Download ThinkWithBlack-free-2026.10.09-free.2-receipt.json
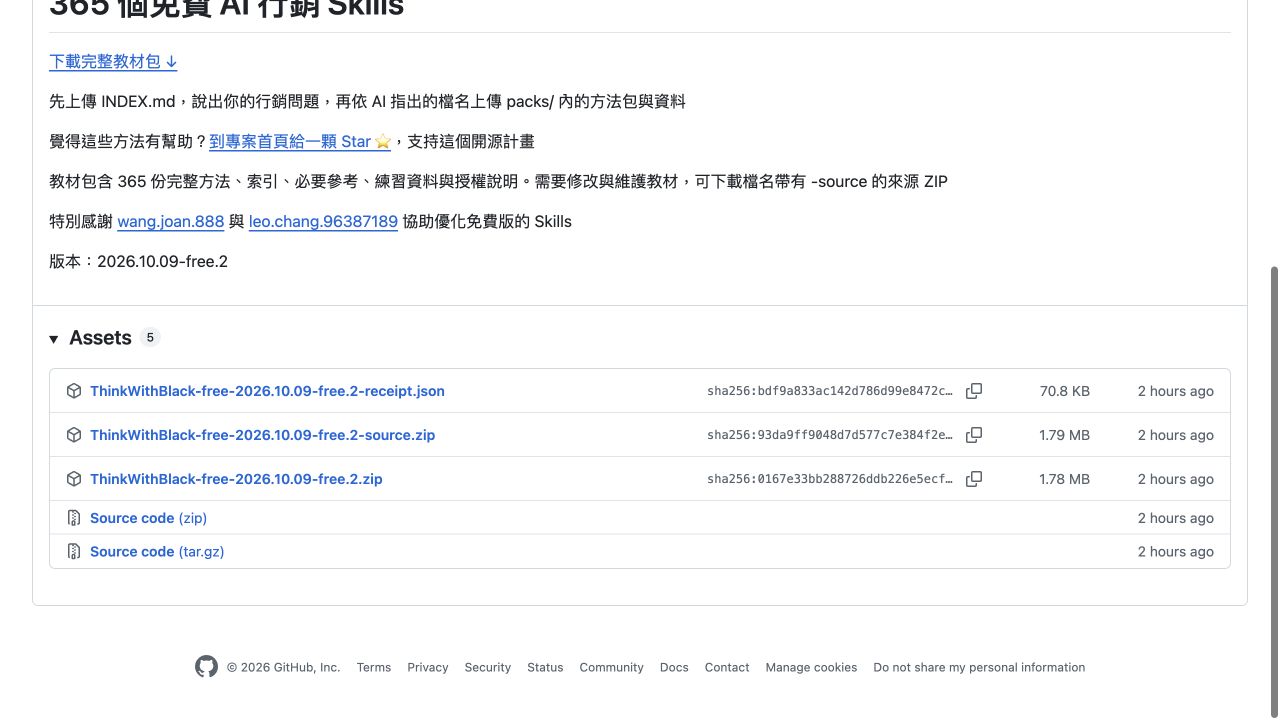 (x=267, y=391)
